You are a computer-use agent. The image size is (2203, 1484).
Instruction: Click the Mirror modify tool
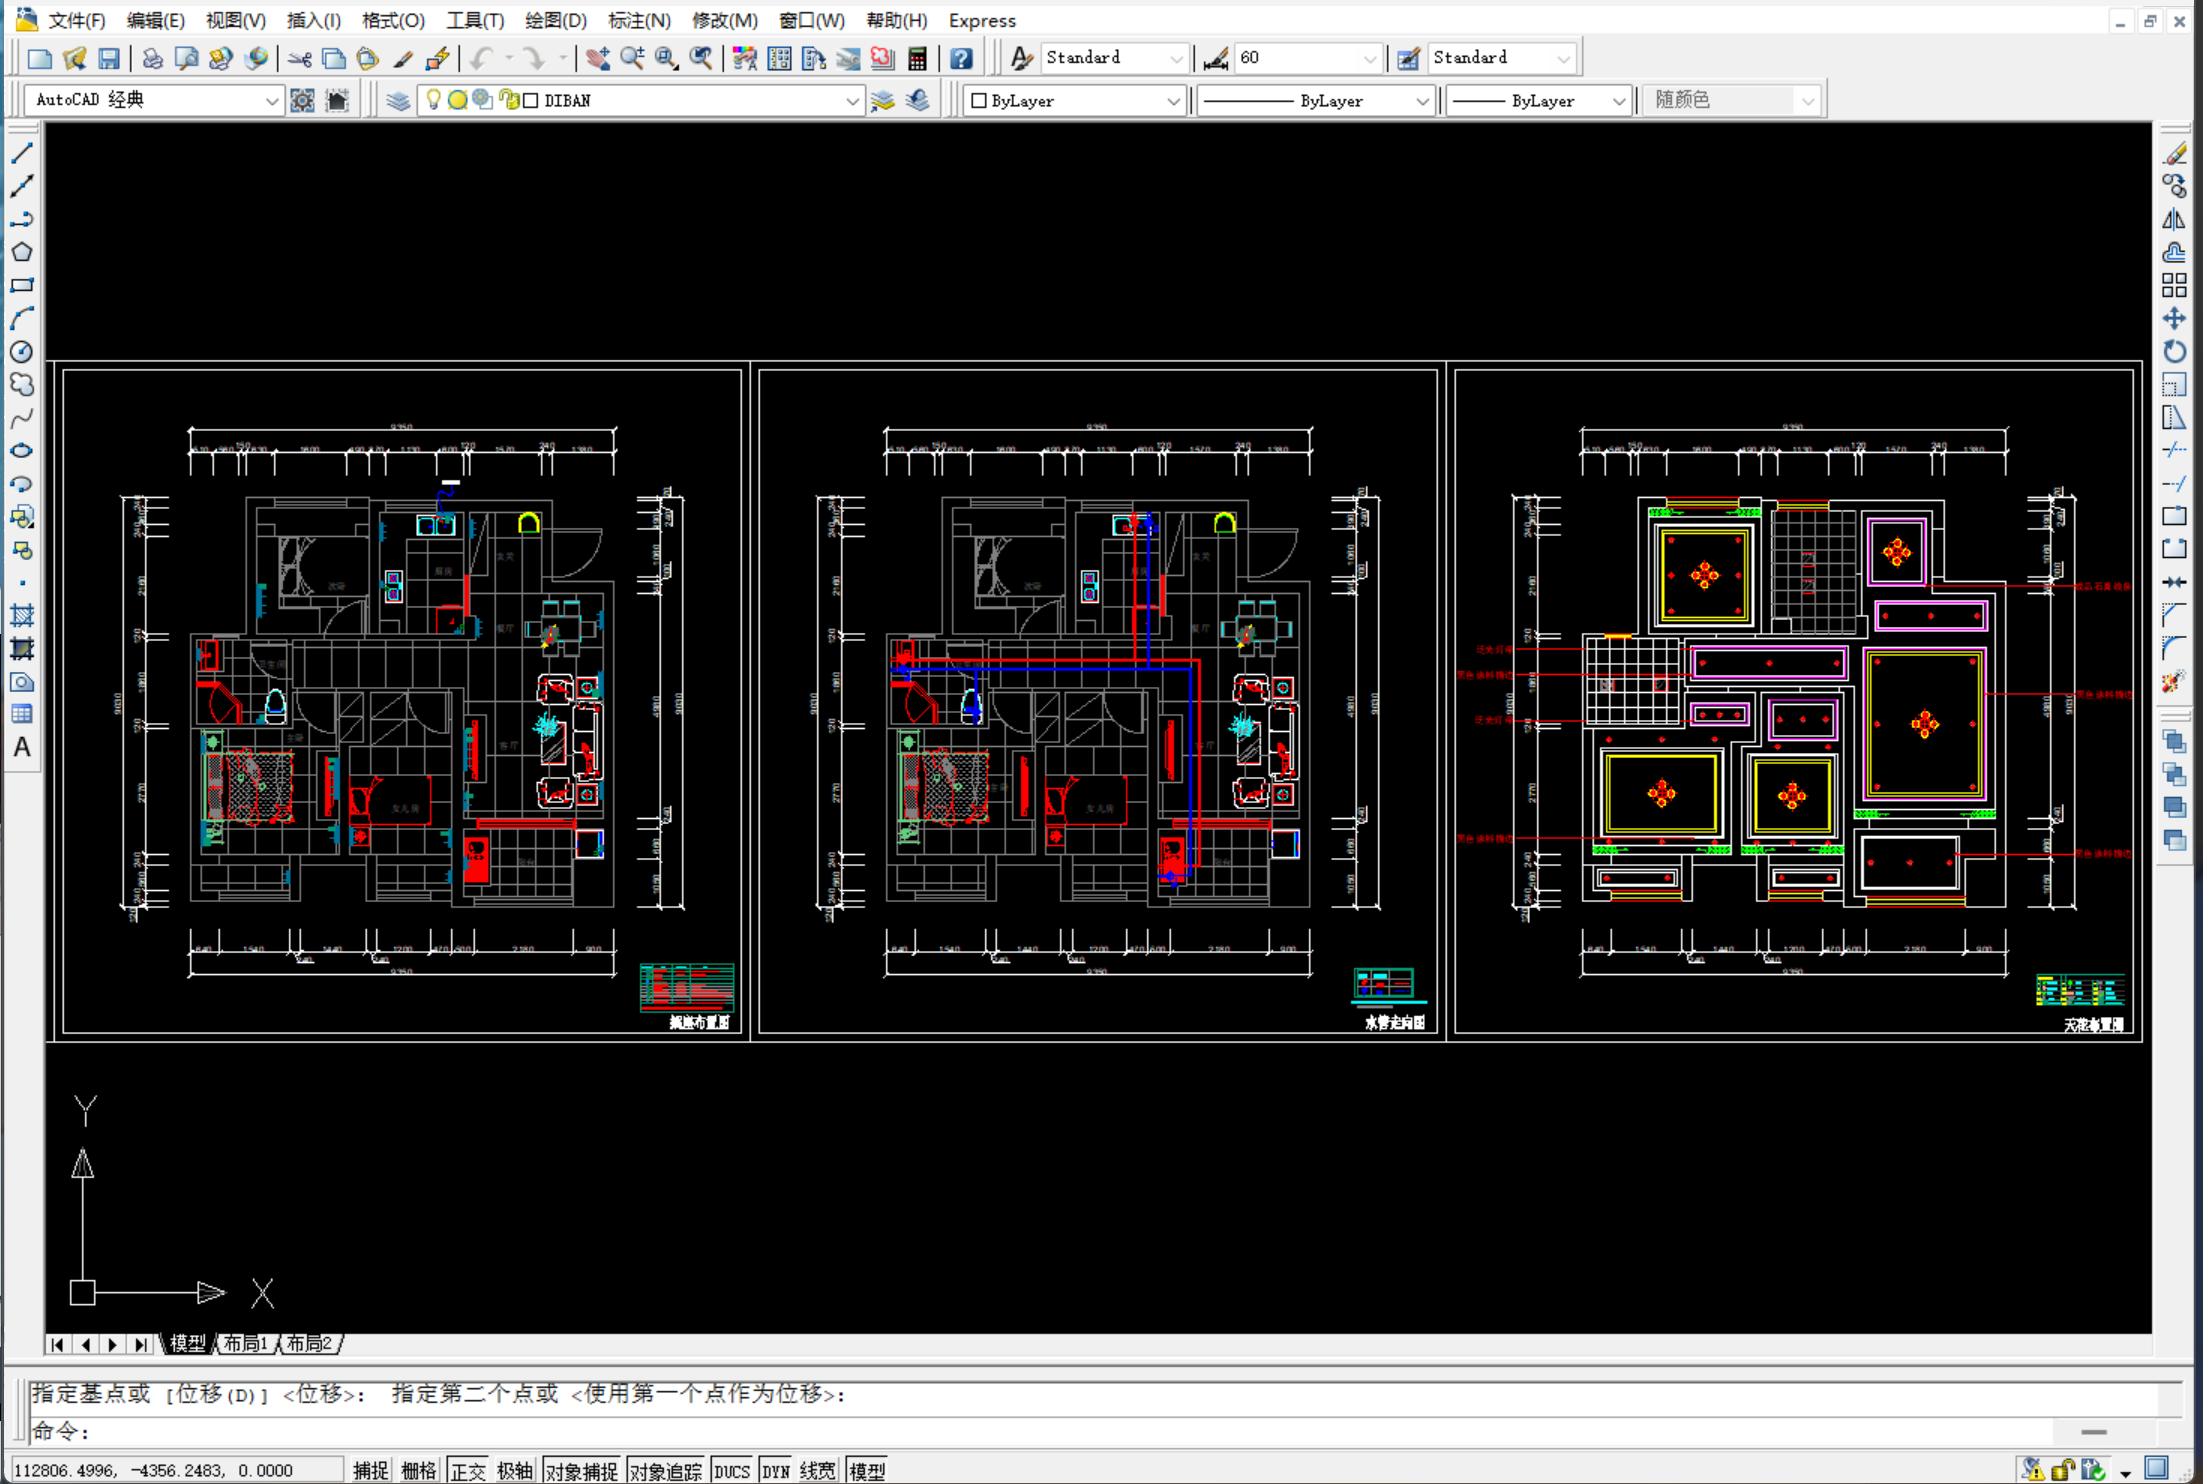pyautogui.click(x=2174, y=219)
